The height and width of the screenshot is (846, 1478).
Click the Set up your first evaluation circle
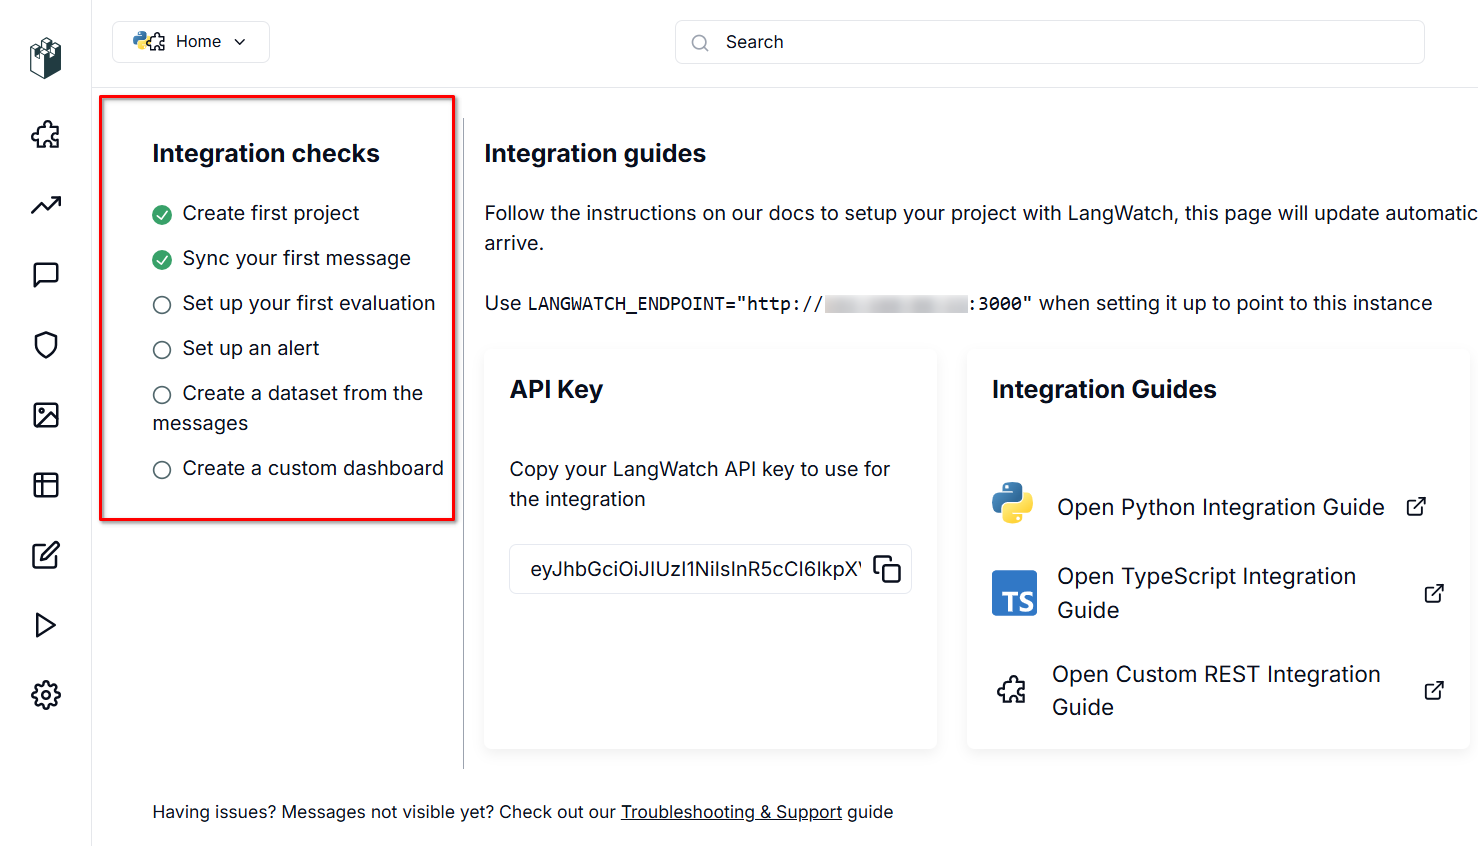point(162,305)
